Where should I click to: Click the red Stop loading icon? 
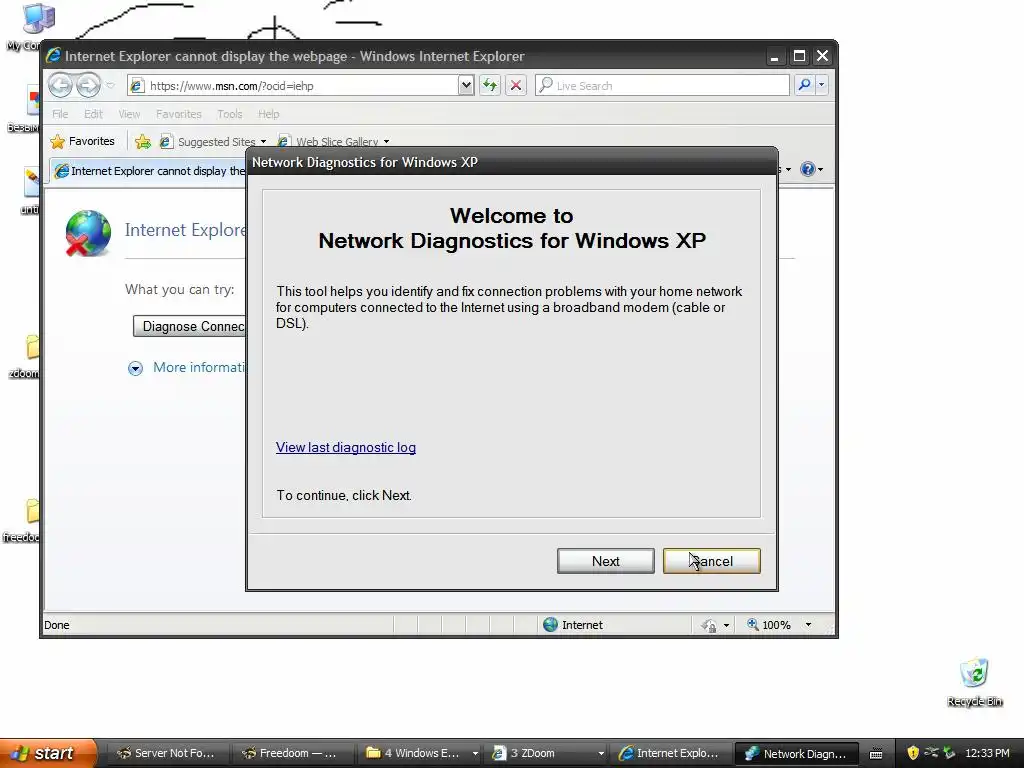[516, 86]
